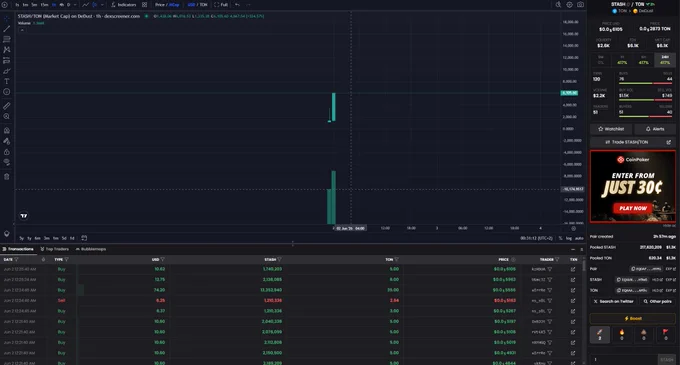
Task: Switch chart to Price mode
Action: [x=160, y=5]
